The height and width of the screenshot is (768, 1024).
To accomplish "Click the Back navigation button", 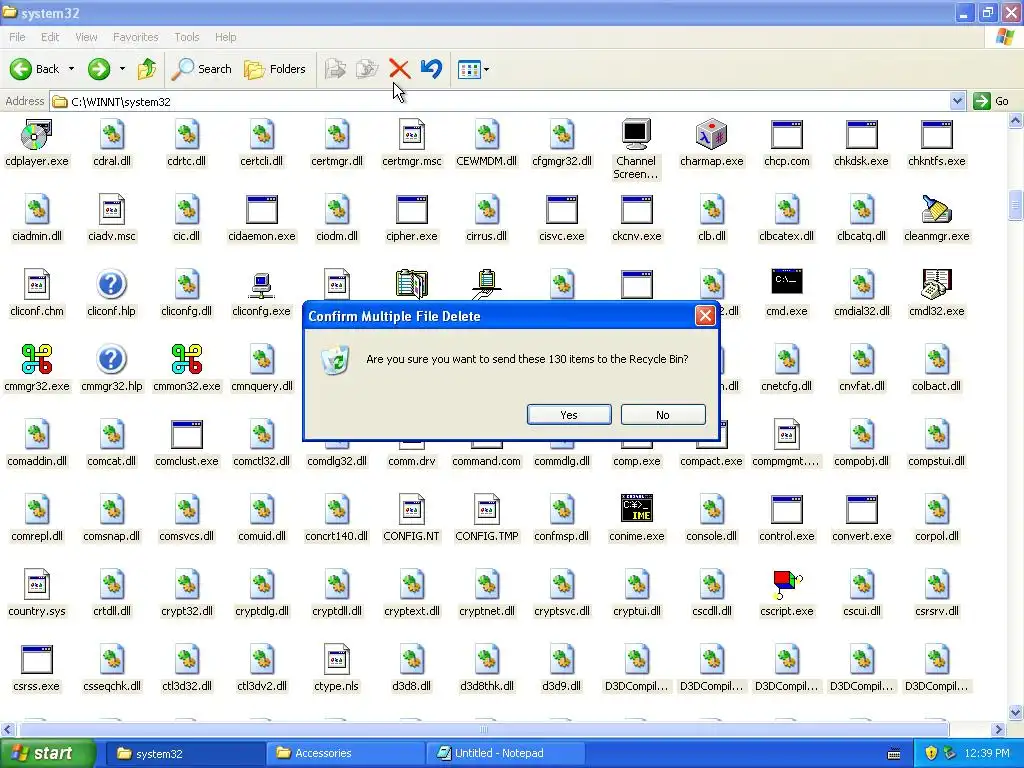I will point(35,69).
